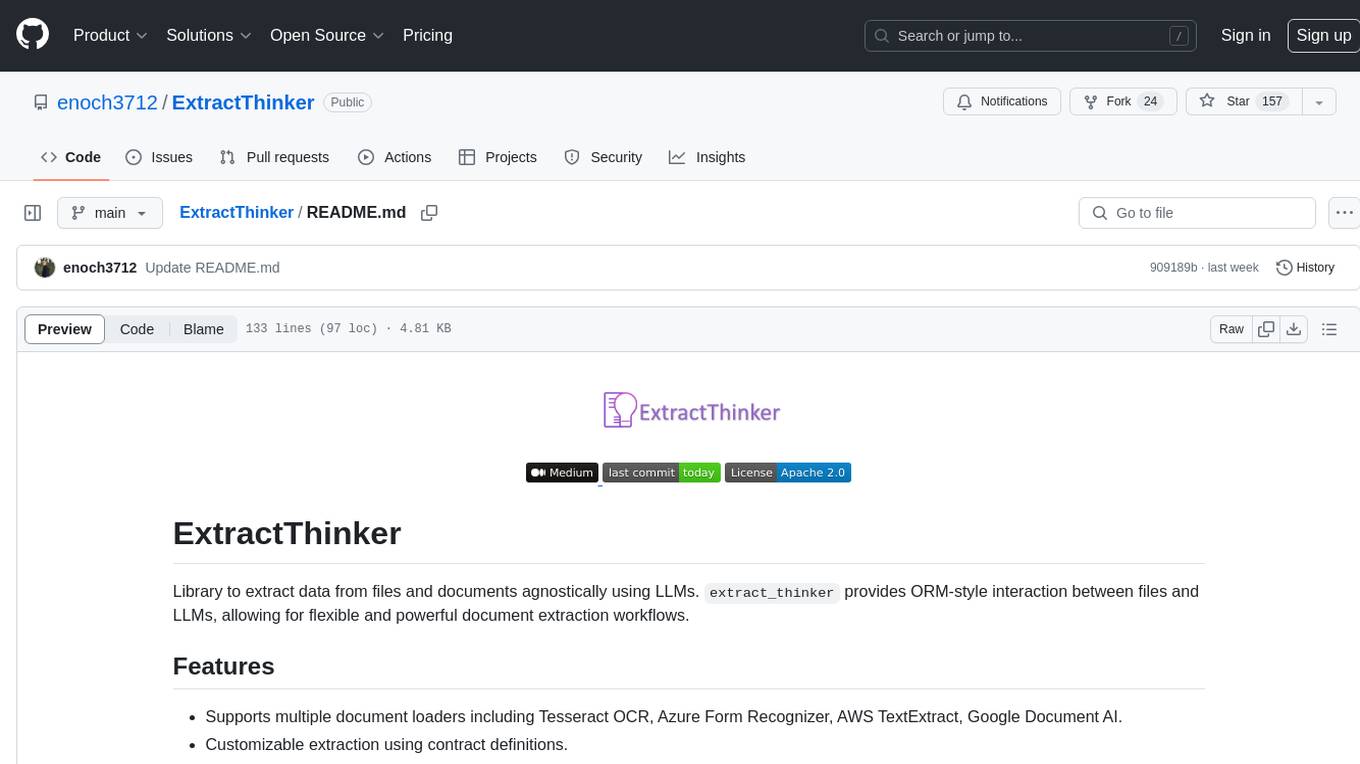Open the commit author enoch3712
Screen dimensions: 1360x764
tap(100, 268)
